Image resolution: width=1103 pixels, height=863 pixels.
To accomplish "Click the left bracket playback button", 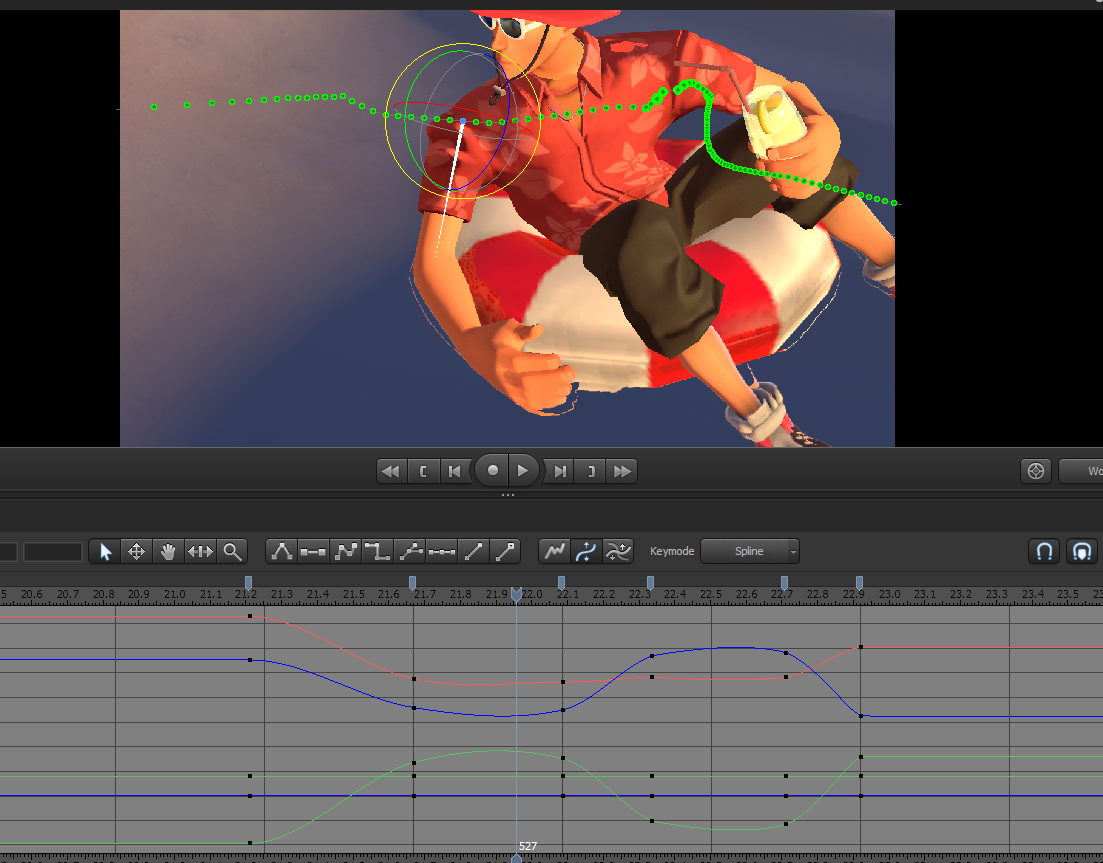I will (423, 471).
